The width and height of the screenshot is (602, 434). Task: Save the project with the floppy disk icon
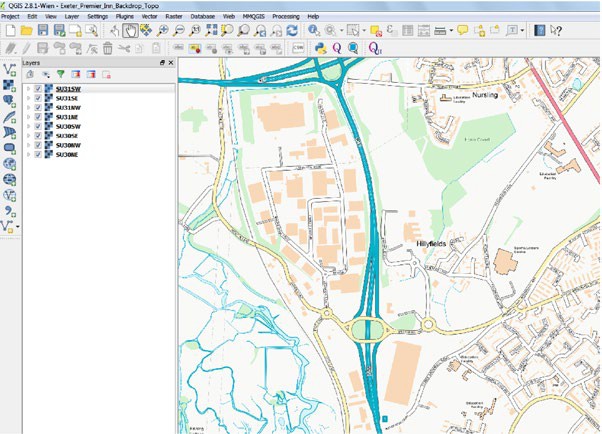tap(43, 30)
